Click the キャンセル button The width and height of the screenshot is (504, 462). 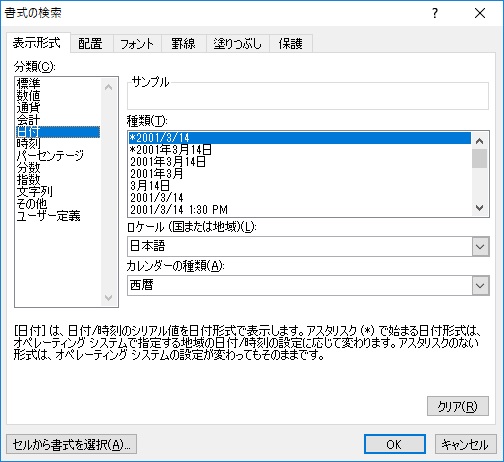point(465,444)
